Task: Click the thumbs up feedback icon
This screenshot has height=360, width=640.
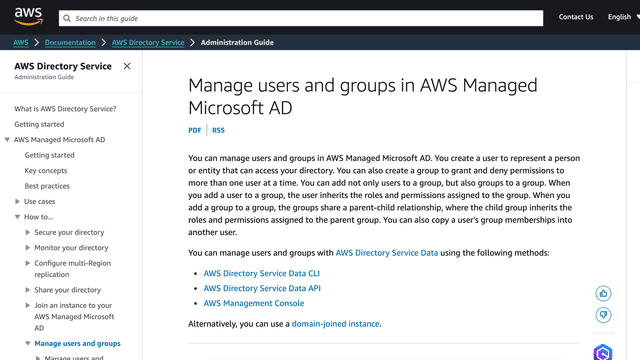Action: pyautogui.click(x=603, y=293)
